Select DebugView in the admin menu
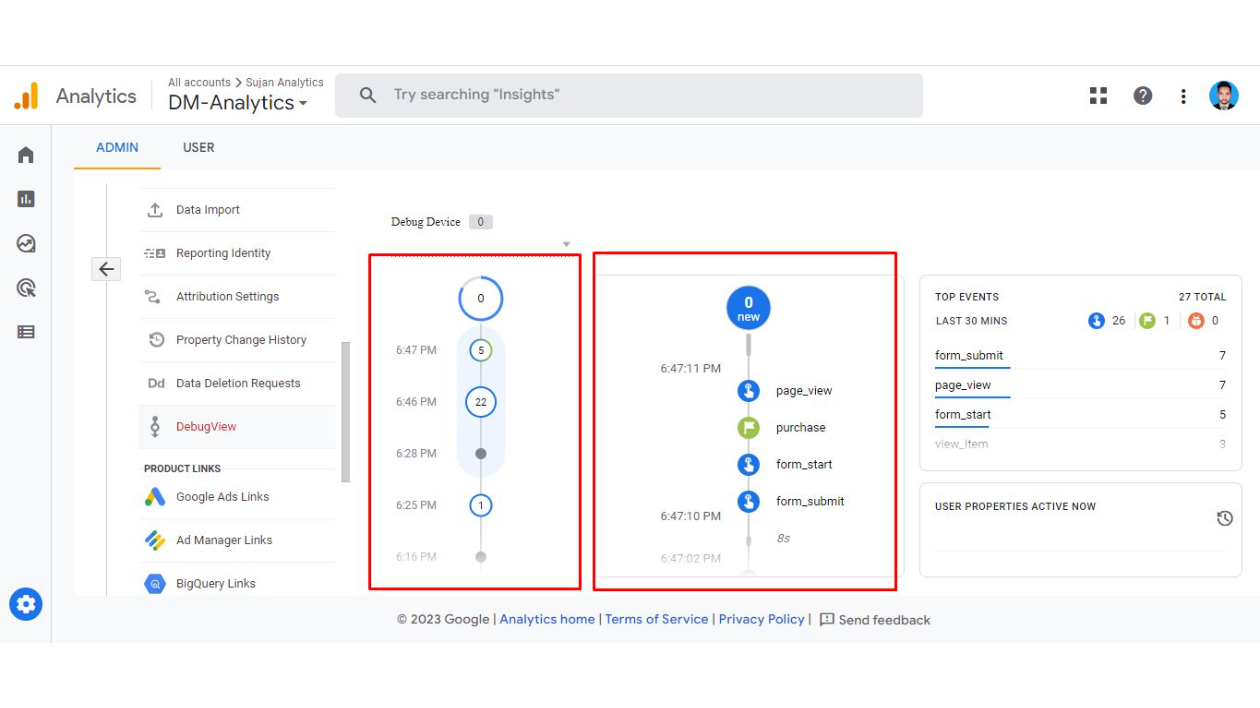Screen dimensions: 1260x708 point(237,427)
